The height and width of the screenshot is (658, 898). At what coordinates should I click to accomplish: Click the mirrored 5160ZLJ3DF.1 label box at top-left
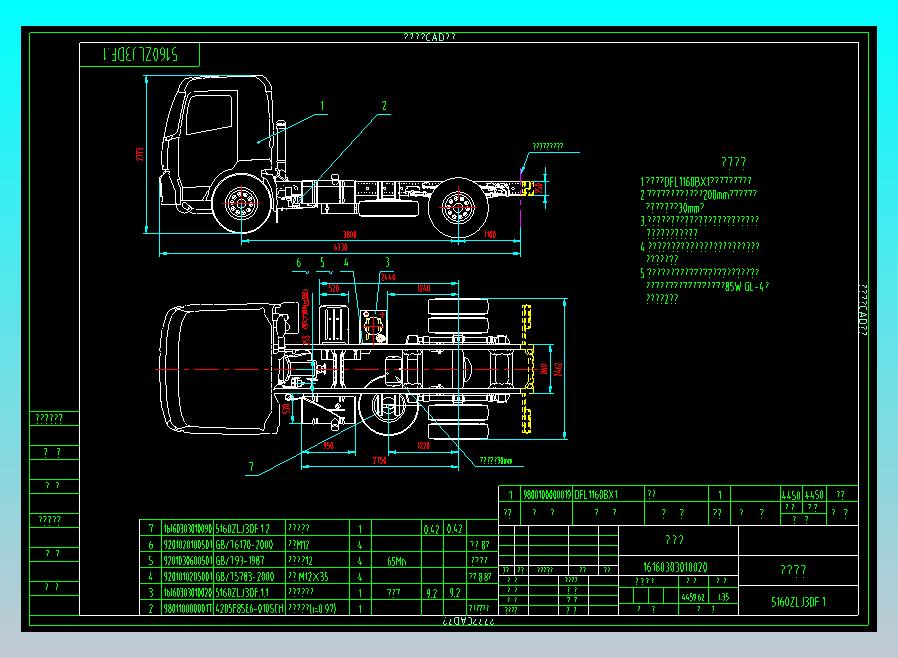140,55
